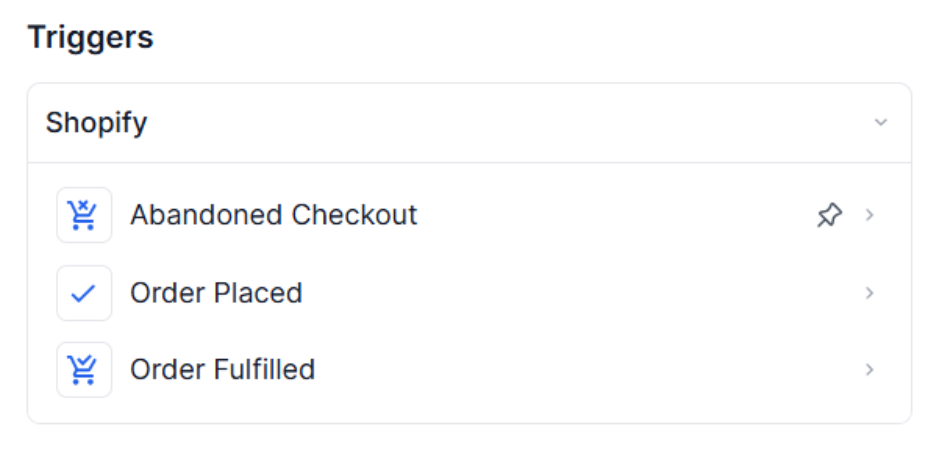Click the Order Placed checkmark icon
941x455 pixels.
(x=84, y=293)
